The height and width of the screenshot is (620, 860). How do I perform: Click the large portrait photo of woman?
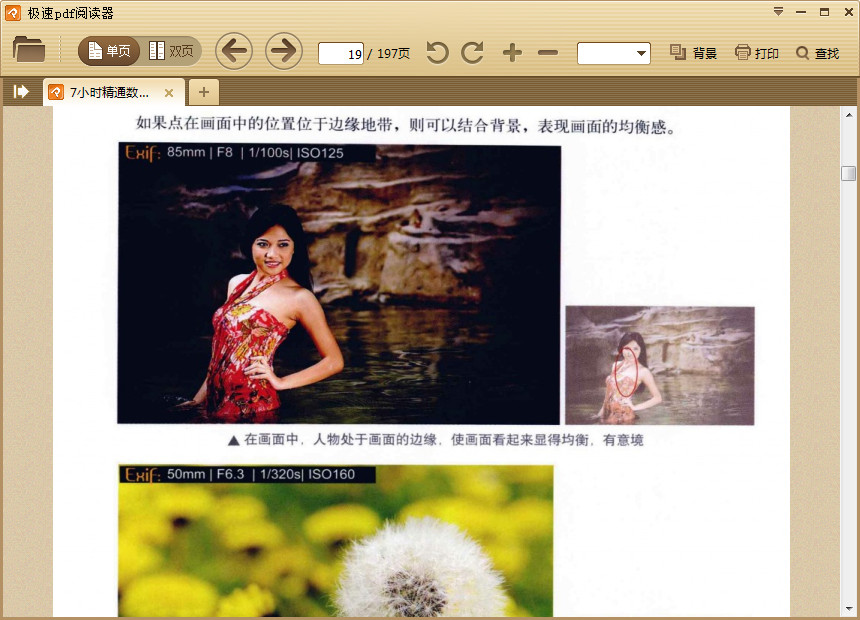click(339, 284)
